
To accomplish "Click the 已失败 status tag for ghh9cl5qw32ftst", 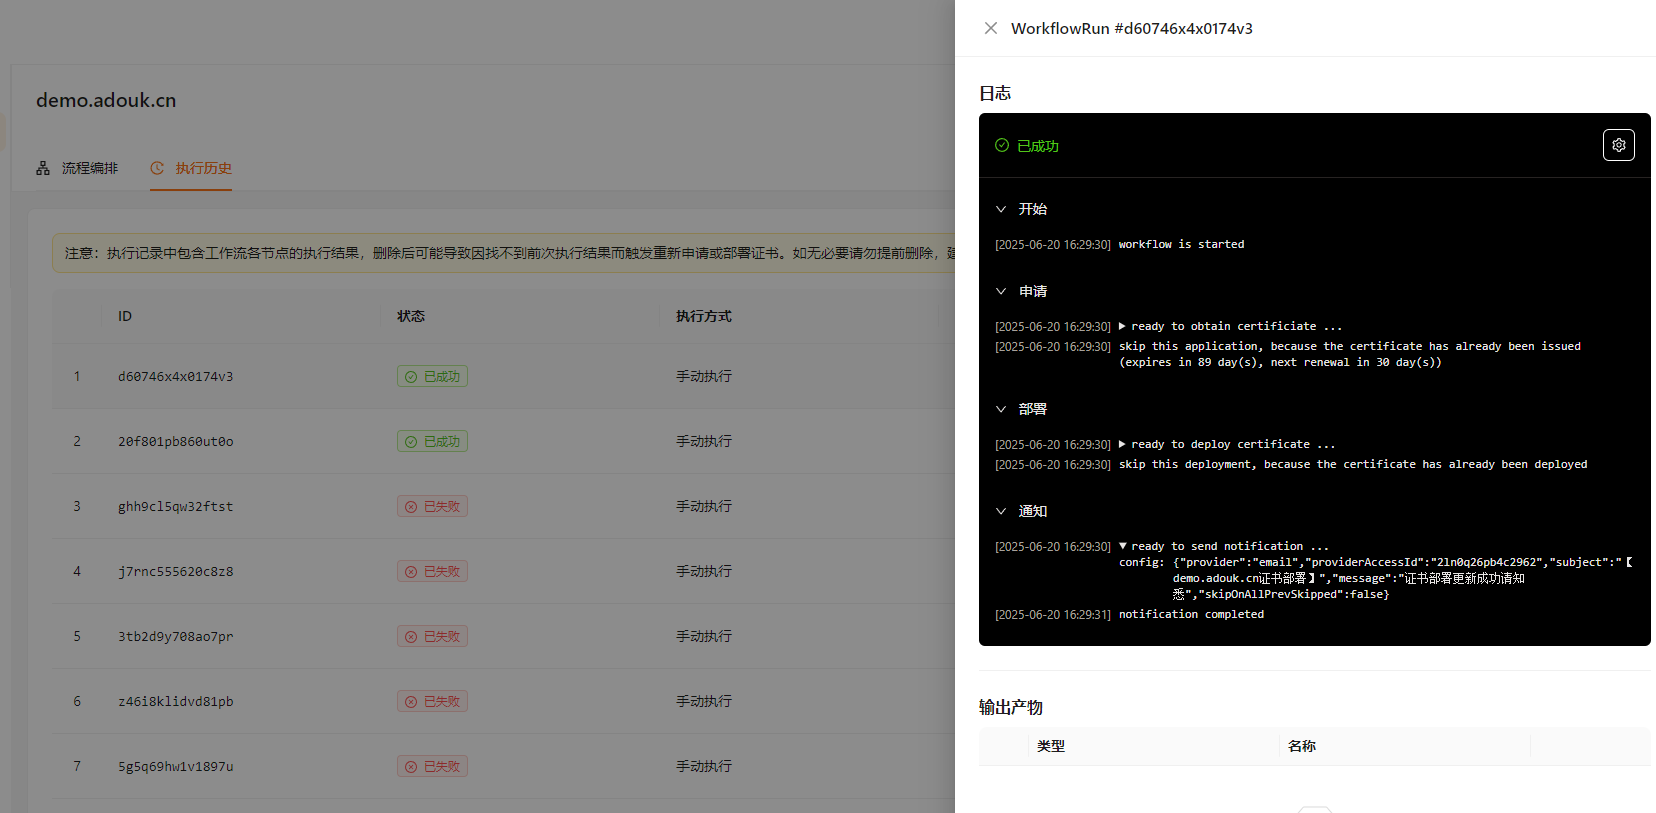I will coord(432,507).
